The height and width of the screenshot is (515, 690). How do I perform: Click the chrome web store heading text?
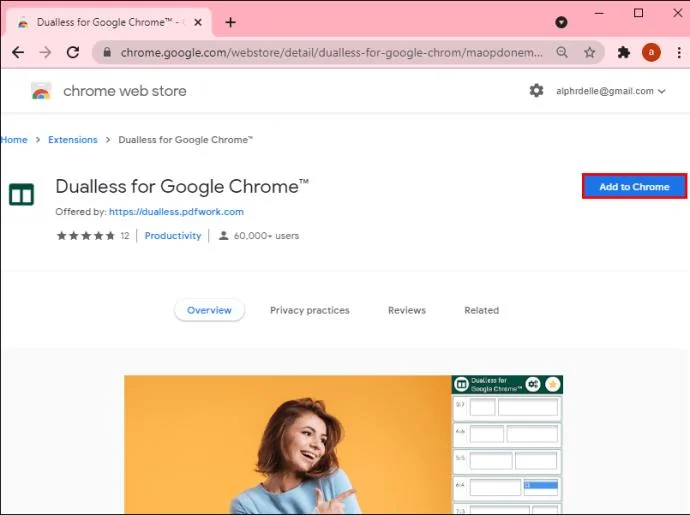[x=125, y=91]
